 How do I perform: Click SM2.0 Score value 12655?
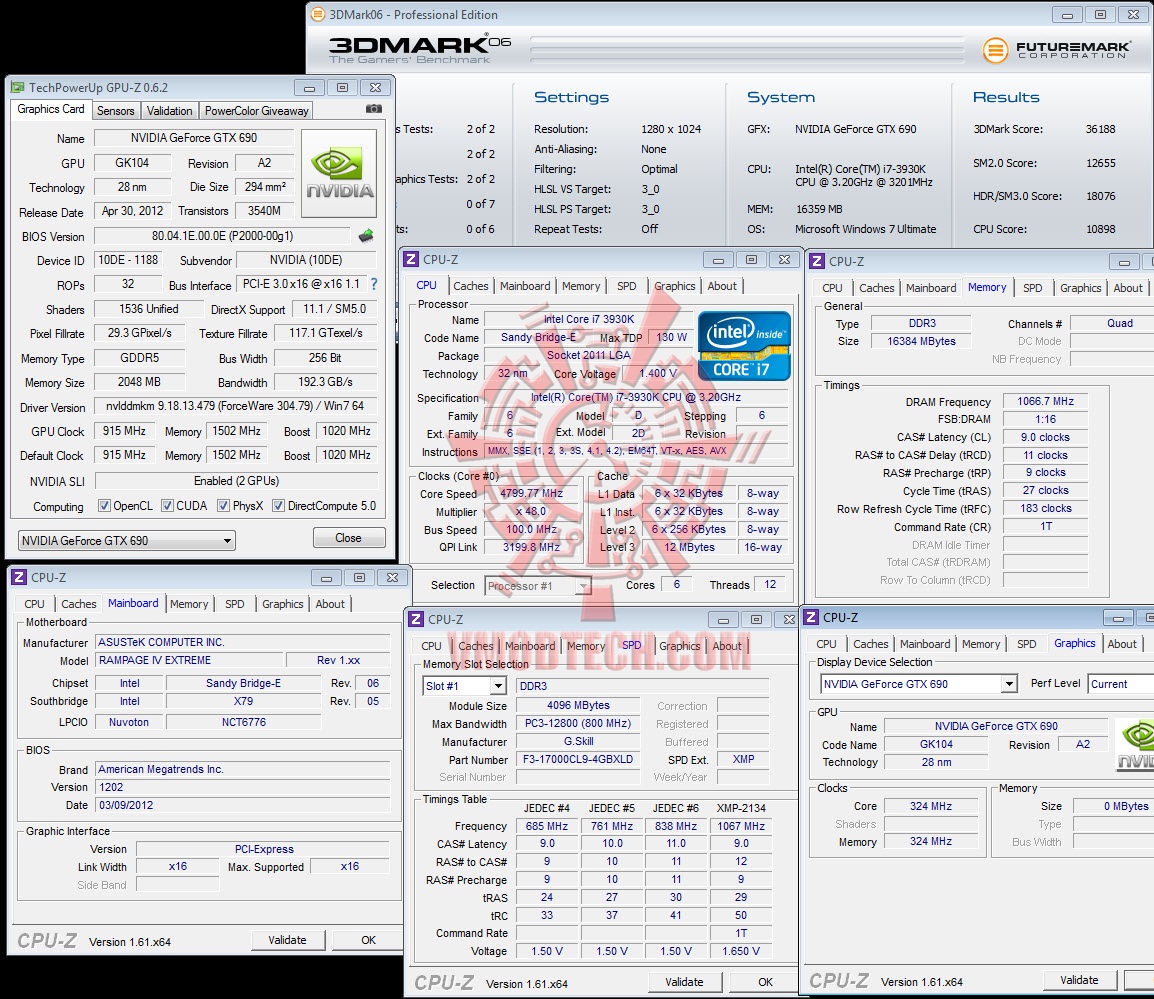(1100, 163)
